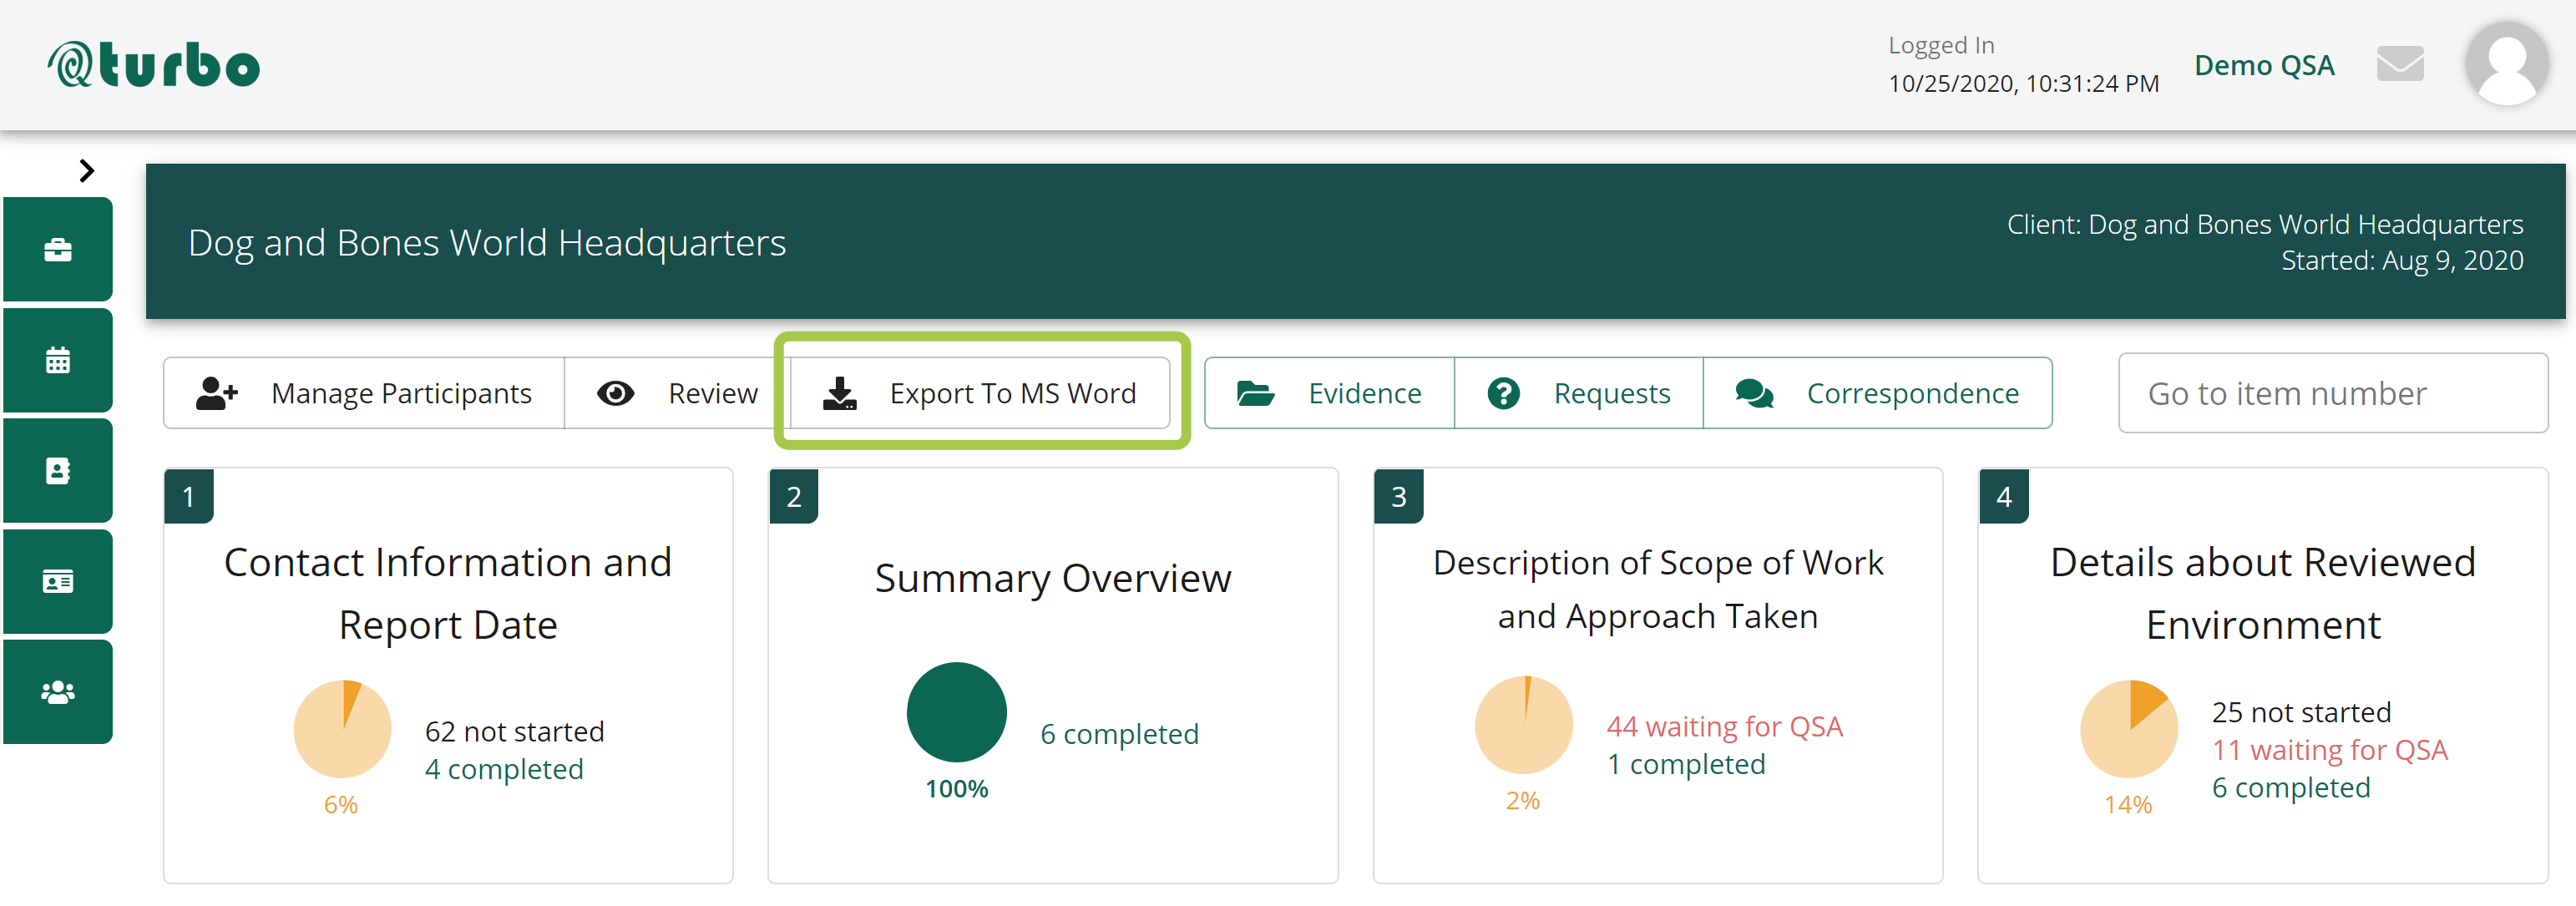2576x906 pixels.
Task: Click the Review eye button
Action: pos(677,393)
